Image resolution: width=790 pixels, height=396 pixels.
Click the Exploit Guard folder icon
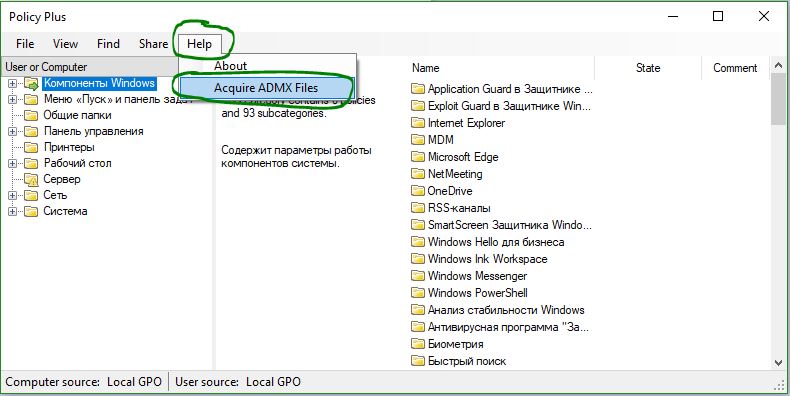(x=418, y=106)
